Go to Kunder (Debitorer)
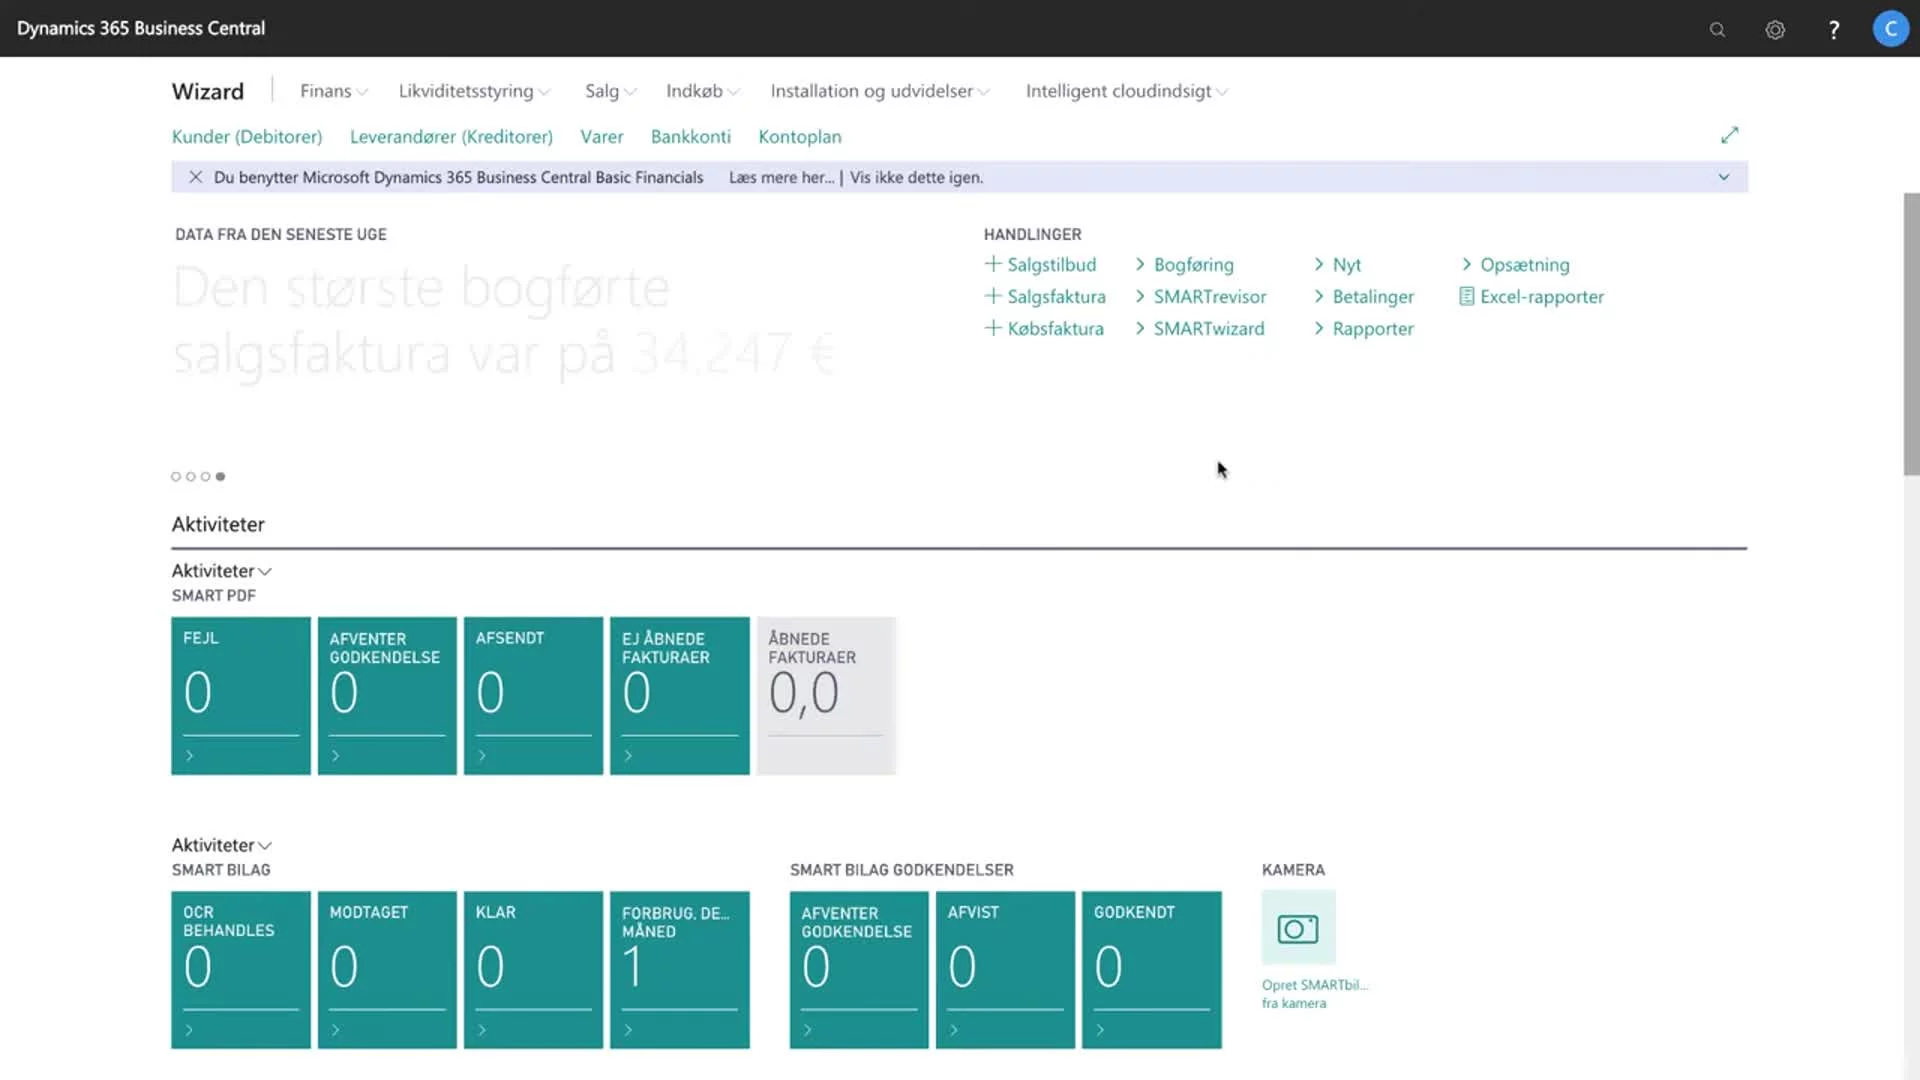Screen dimensions: 1920x1080 247,137
